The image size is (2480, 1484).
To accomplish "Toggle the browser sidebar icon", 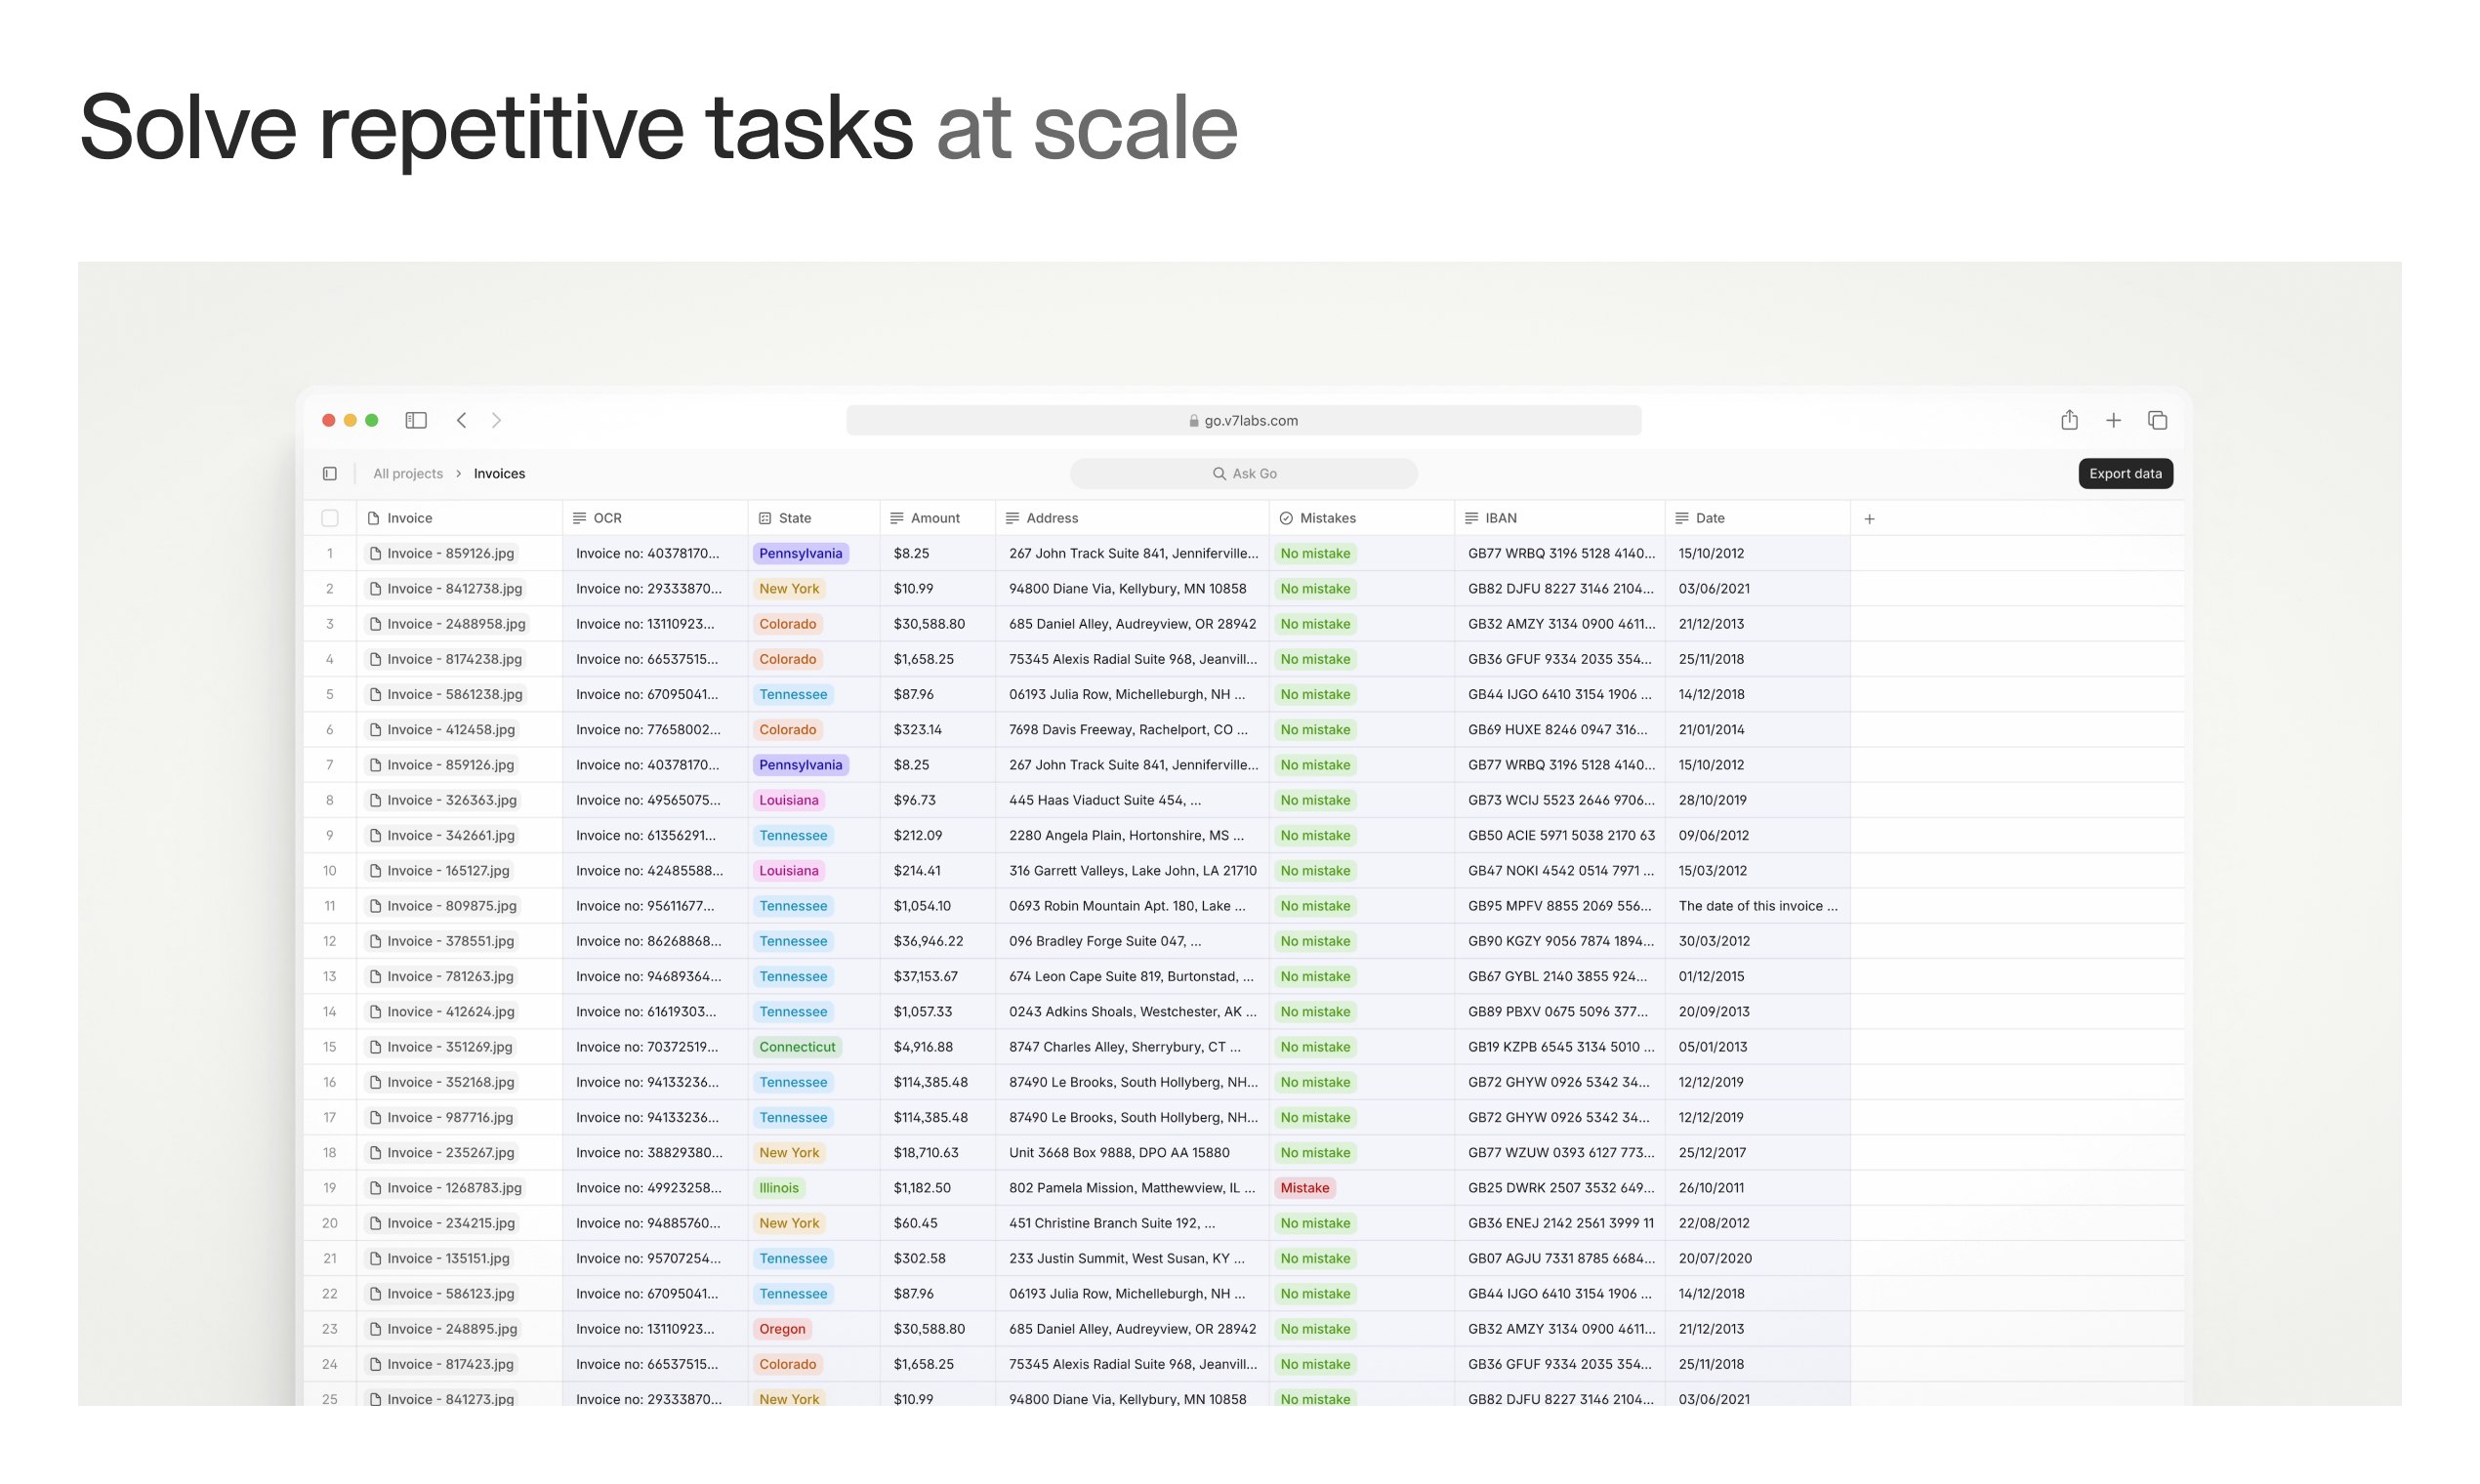I will (416, 420).
